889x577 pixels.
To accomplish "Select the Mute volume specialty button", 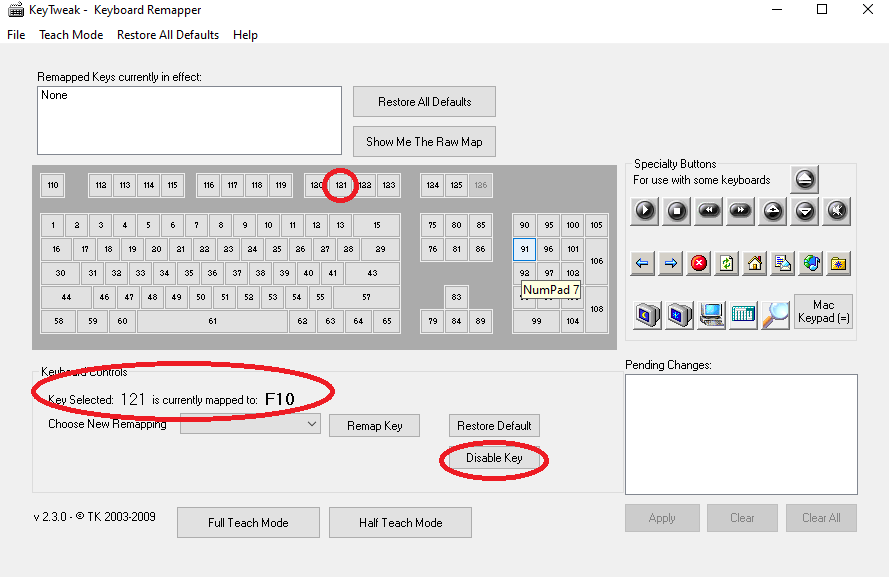I will (x=838, y=211).
